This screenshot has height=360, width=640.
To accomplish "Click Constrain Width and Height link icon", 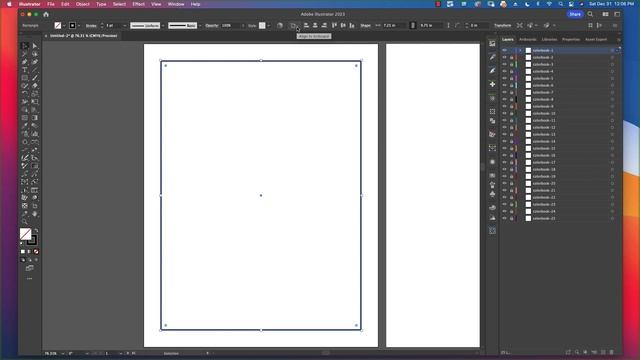I will point(413,25).
